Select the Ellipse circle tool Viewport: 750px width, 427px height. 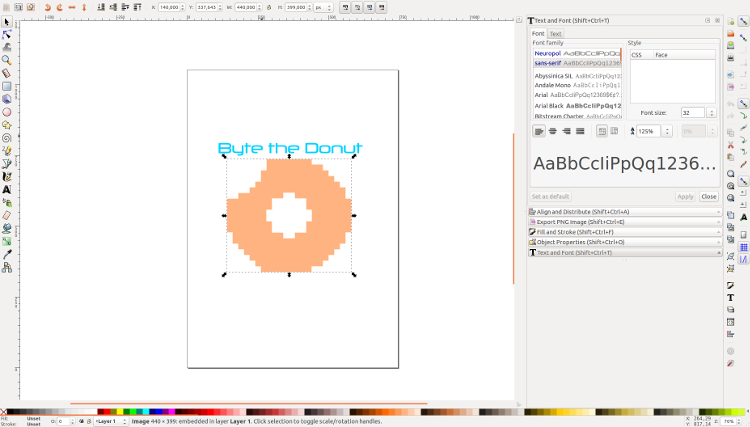tap(7, 112)
